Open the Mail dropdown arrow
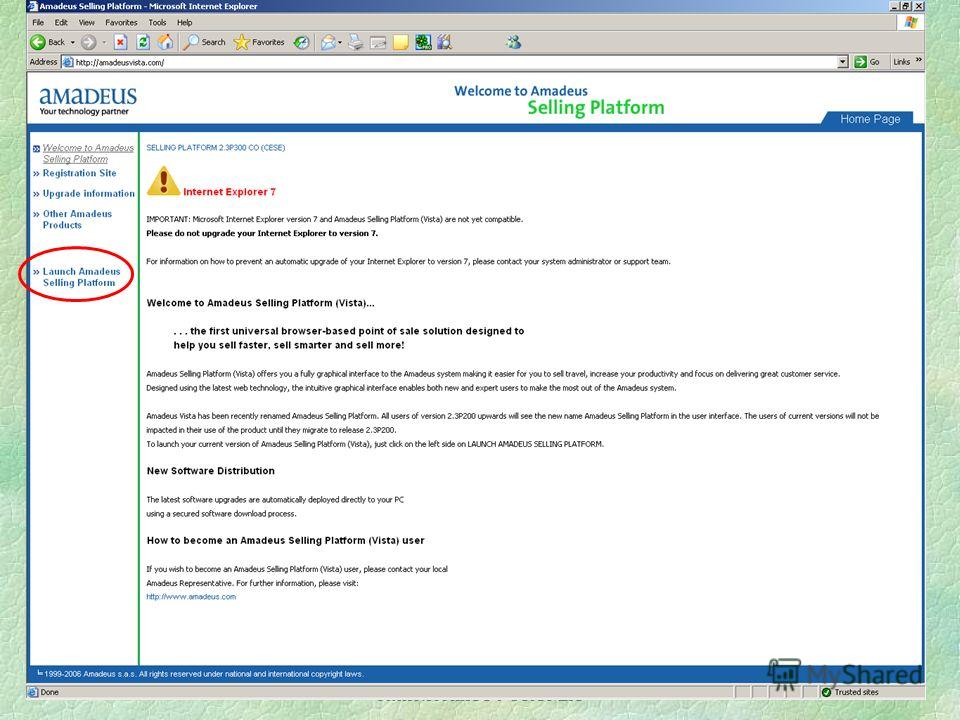This screenshot has width=960, height=720. (x=340, y=42)
